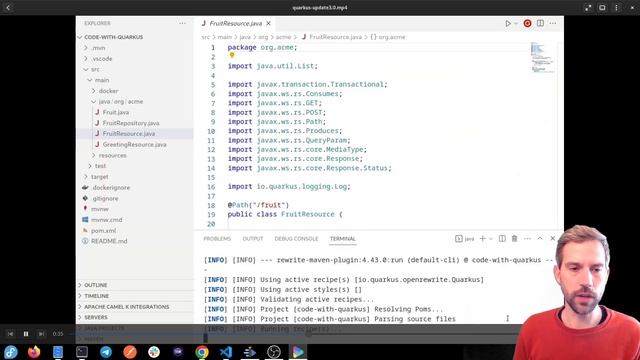
Task: Split the terminal panel
Action: [x=502, y=238]
